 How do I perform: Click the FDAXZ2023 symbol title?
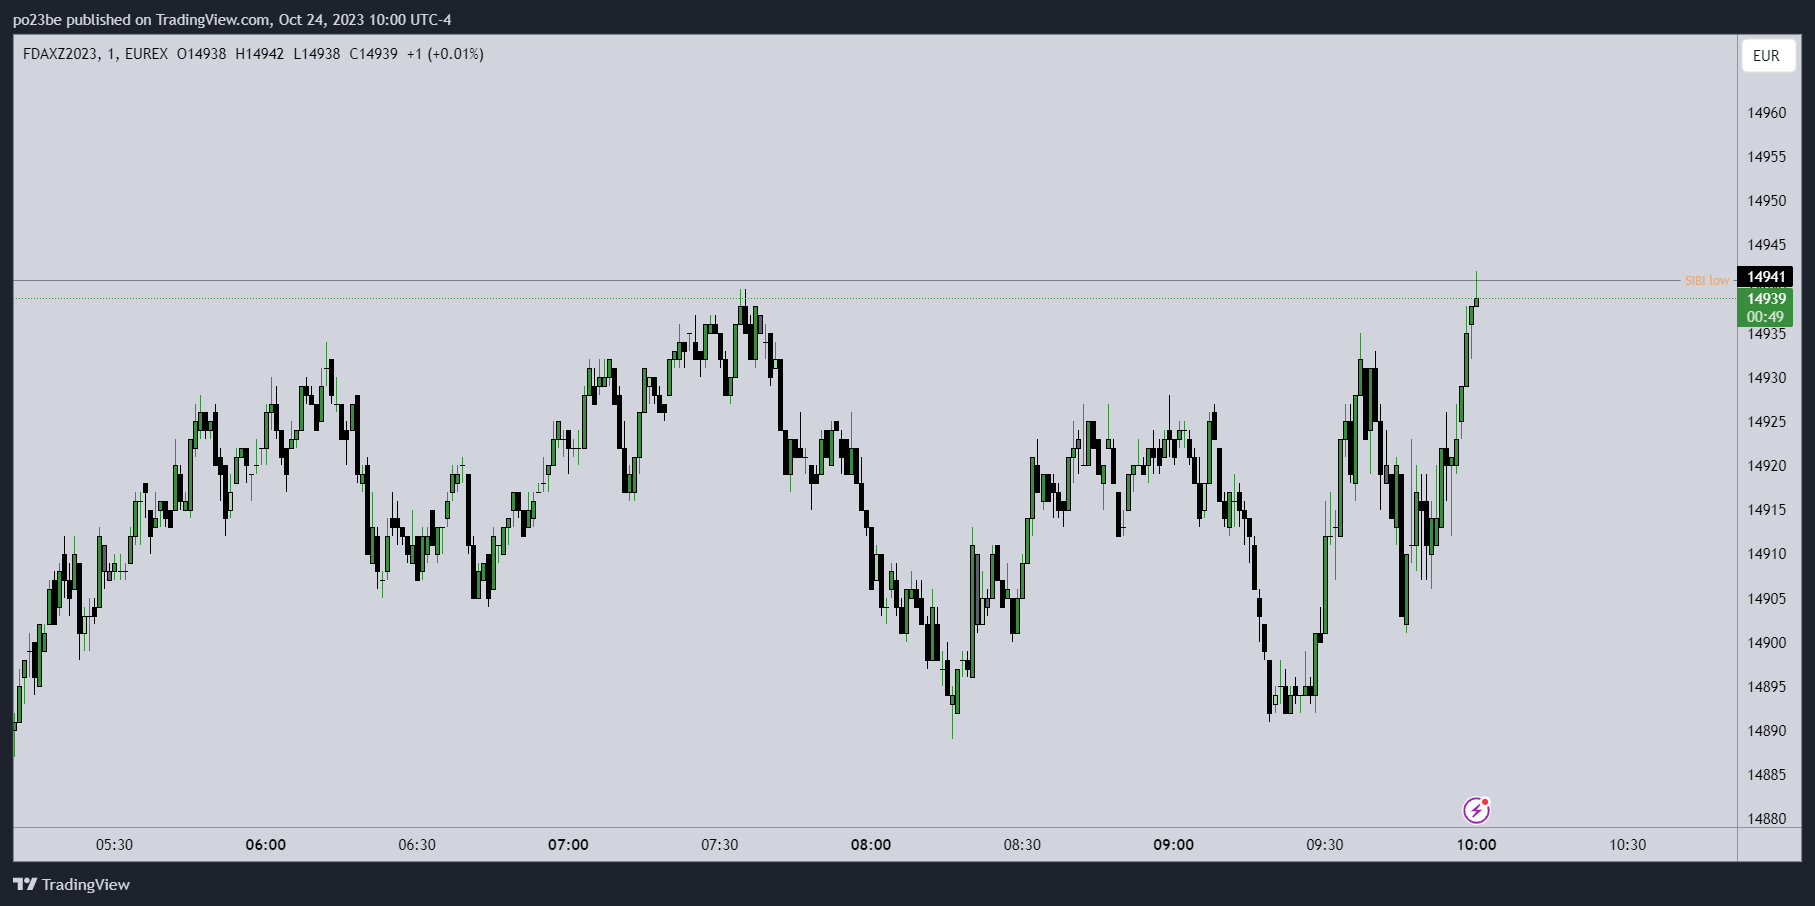pos(60,54)
